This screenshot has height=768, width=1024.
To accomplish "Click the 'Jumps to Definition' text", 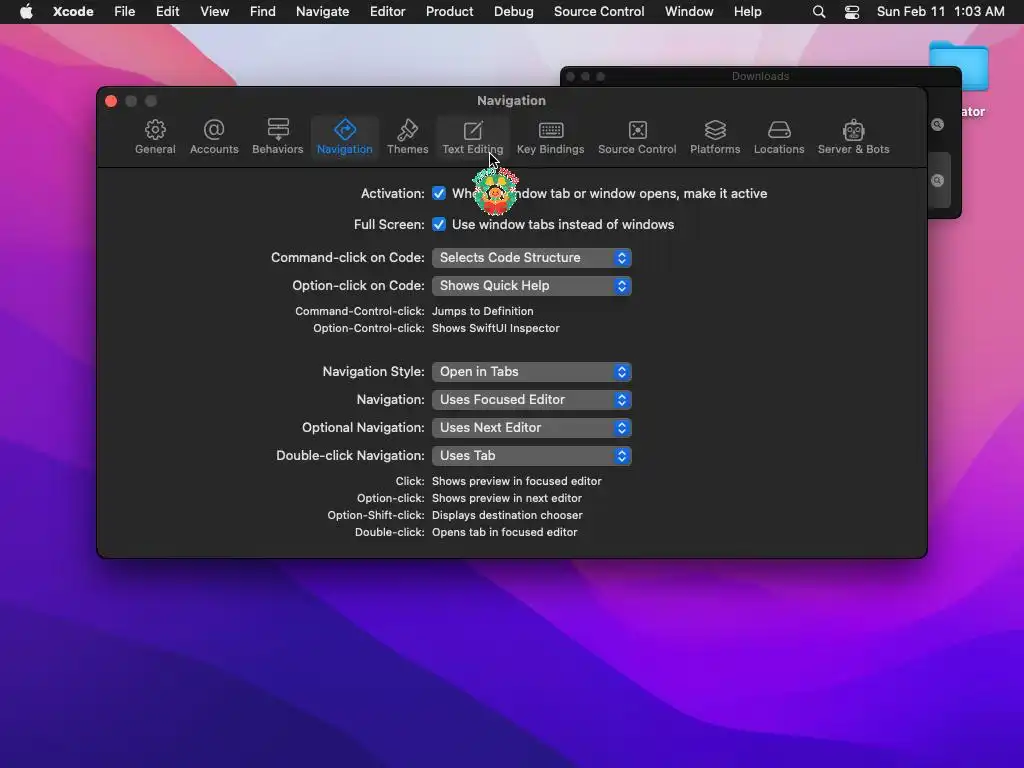I will (483, 312).
